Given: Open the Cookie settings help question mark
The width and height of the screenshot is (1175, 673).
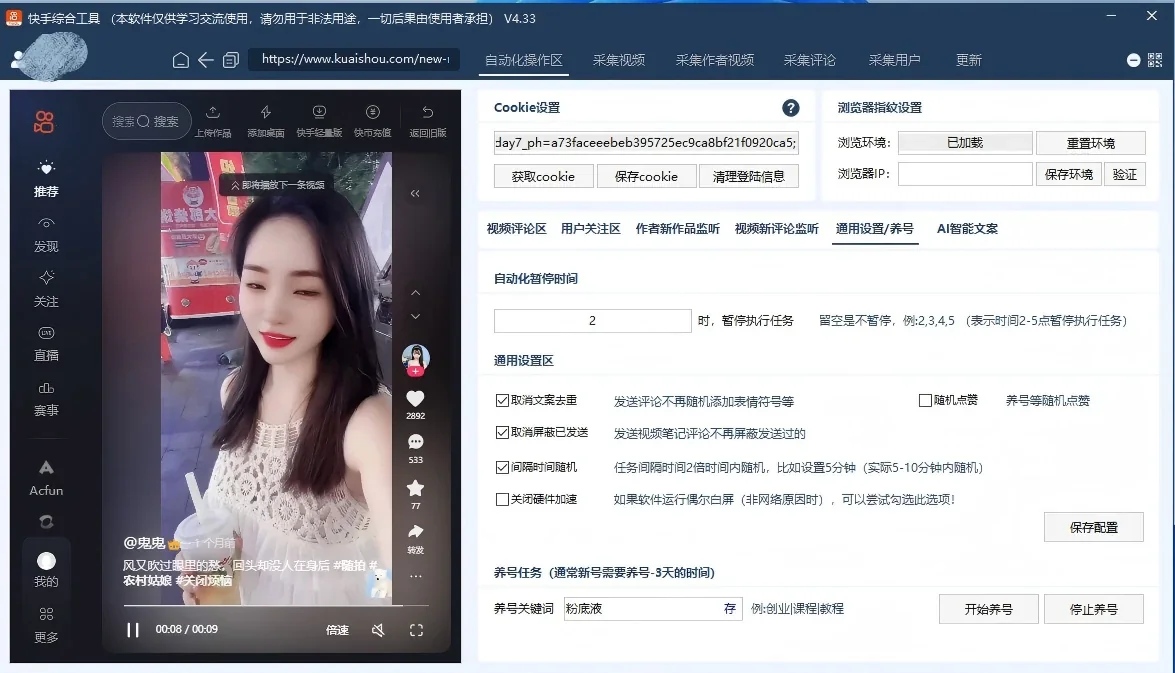Looking at the screenshot, I should pyautogui.click(x=790, y=108).
